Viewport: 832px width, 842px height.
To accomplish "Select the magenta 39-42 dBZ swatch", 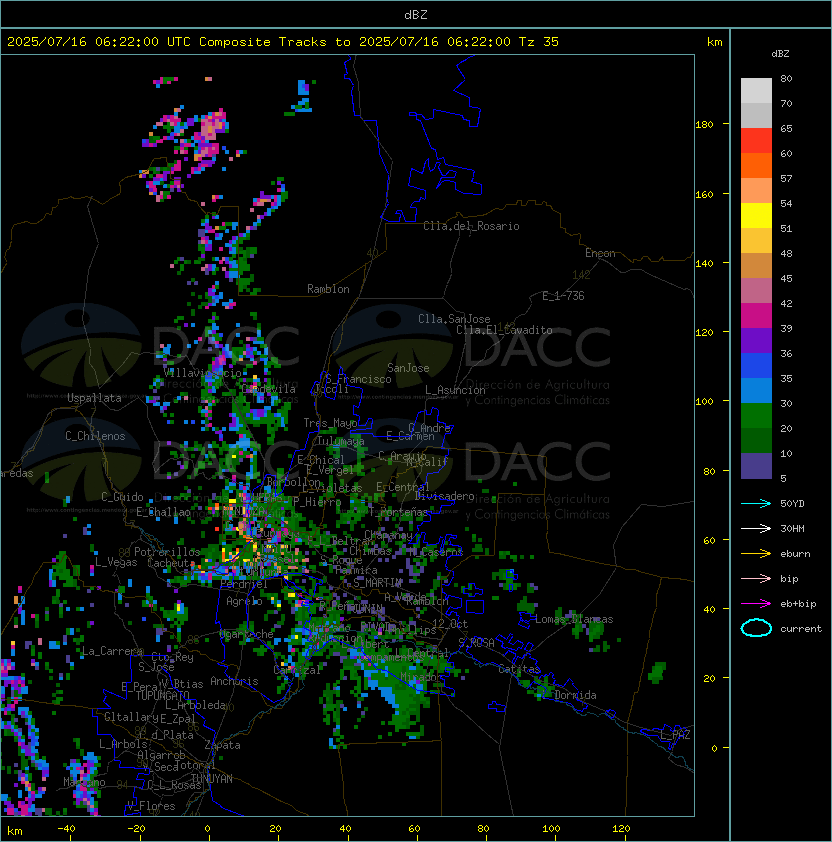I will pyautogui.click(x=756, y=316).
